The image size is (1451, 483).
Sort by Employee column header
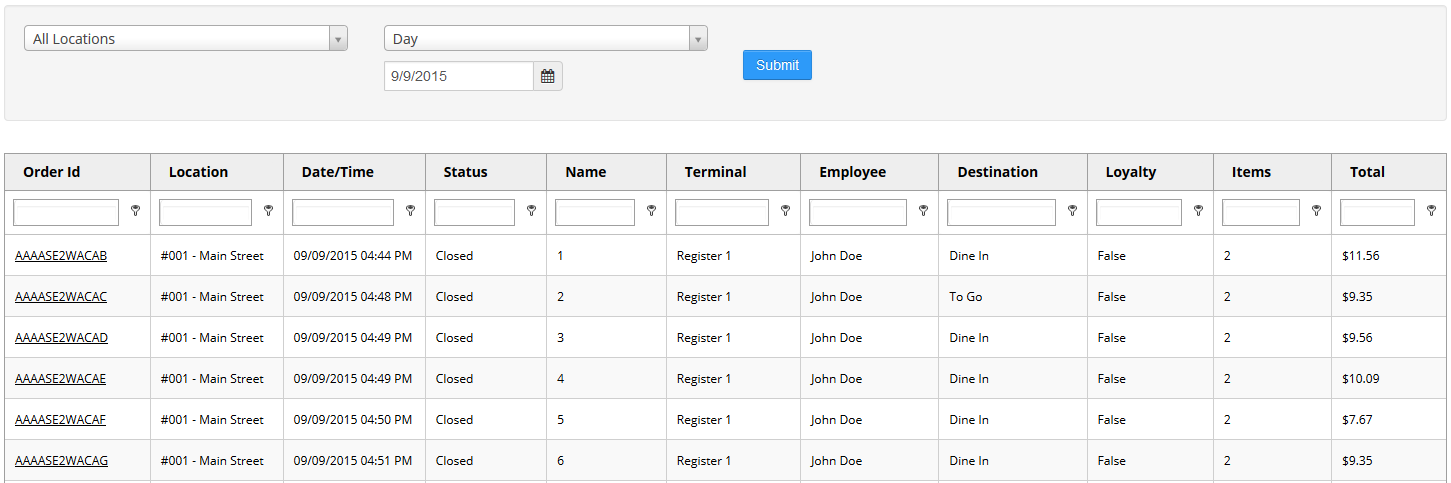click(870, 172)
